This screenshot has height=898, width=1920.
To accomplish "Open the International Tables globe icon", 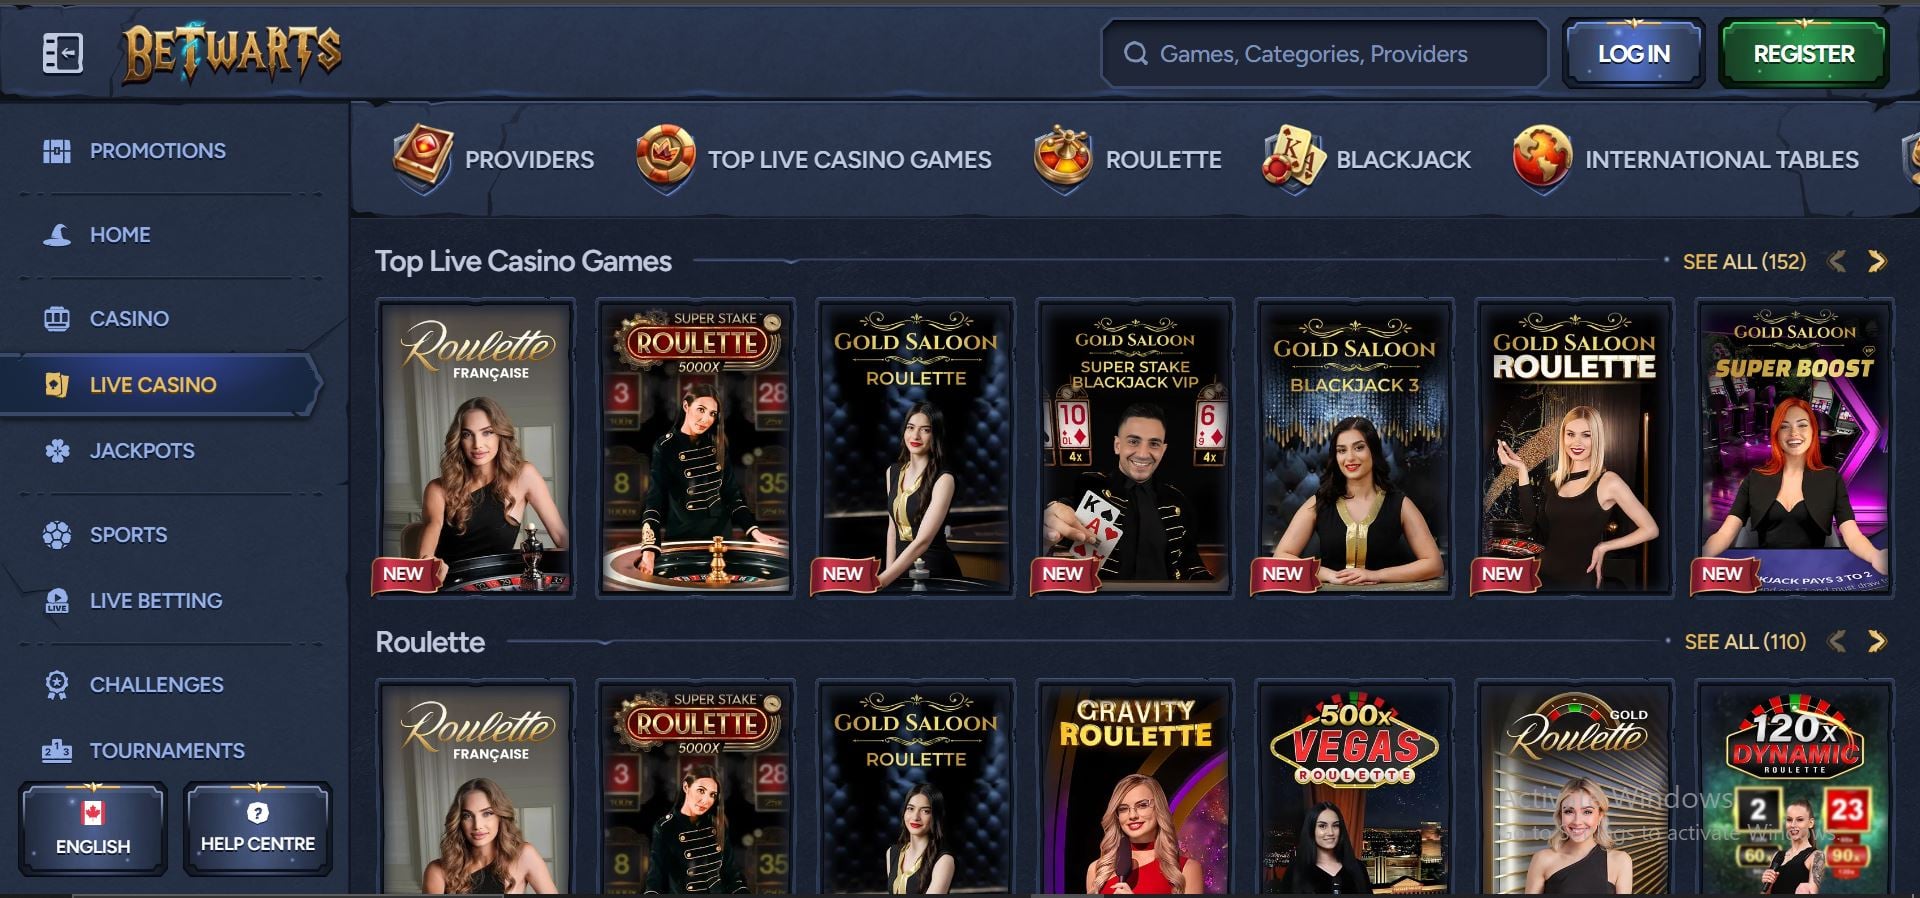I will click(x=1542, y=159).
